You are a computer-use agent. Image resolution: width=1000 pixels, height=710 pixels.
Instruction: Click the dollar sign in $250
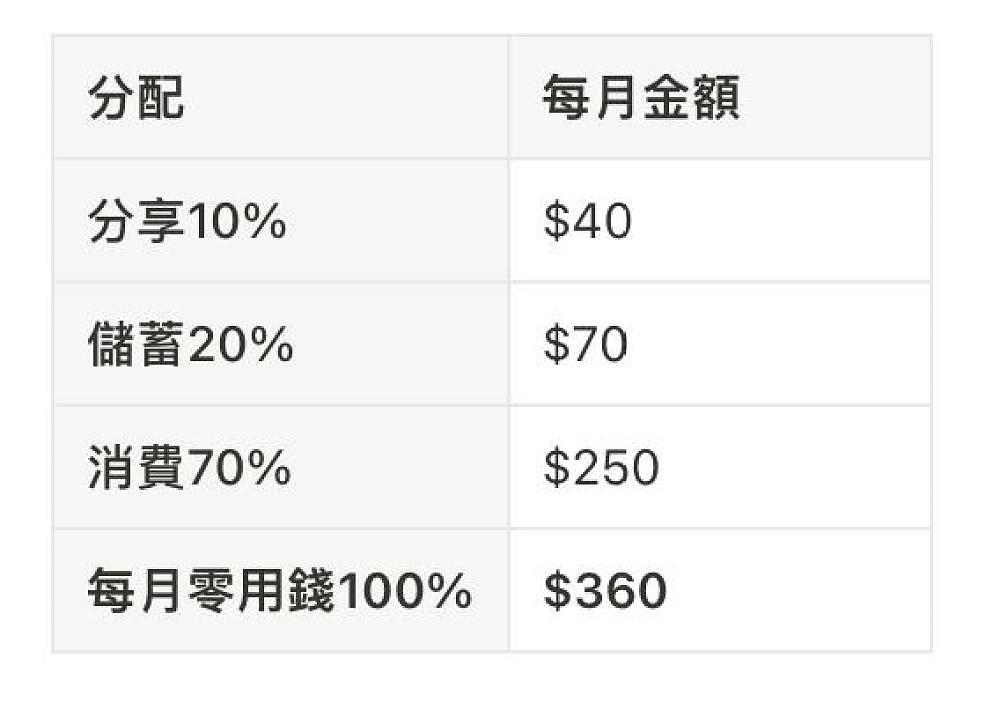click(555, 468)
